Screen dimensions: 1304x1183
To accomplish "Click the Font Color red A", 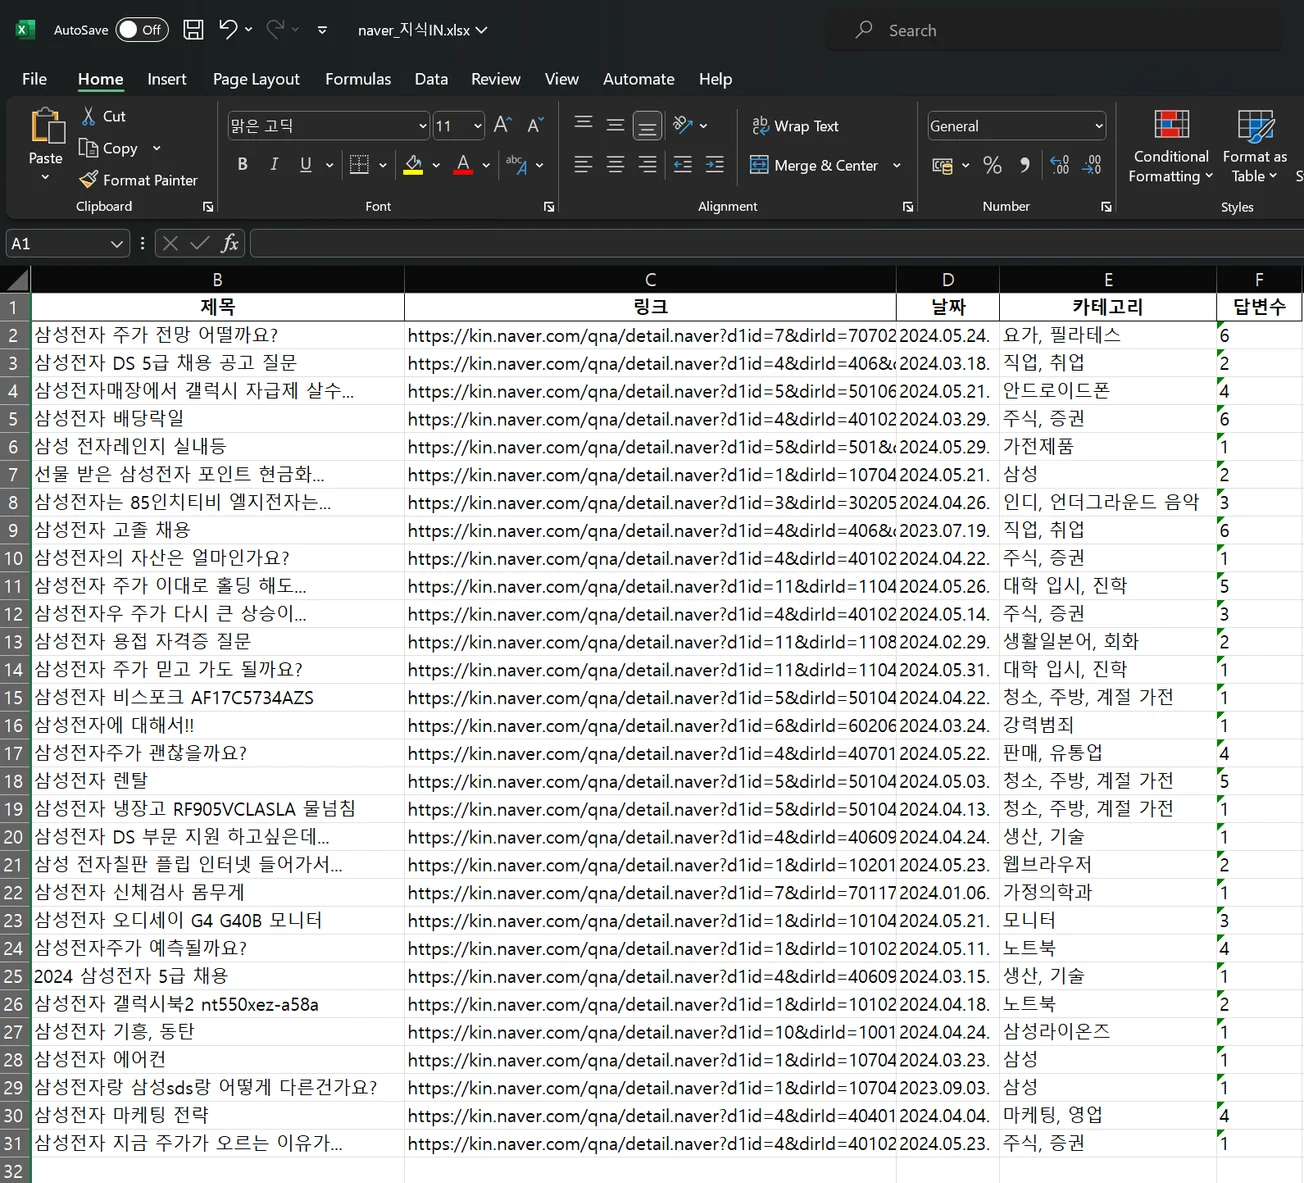I will [463, 165].
